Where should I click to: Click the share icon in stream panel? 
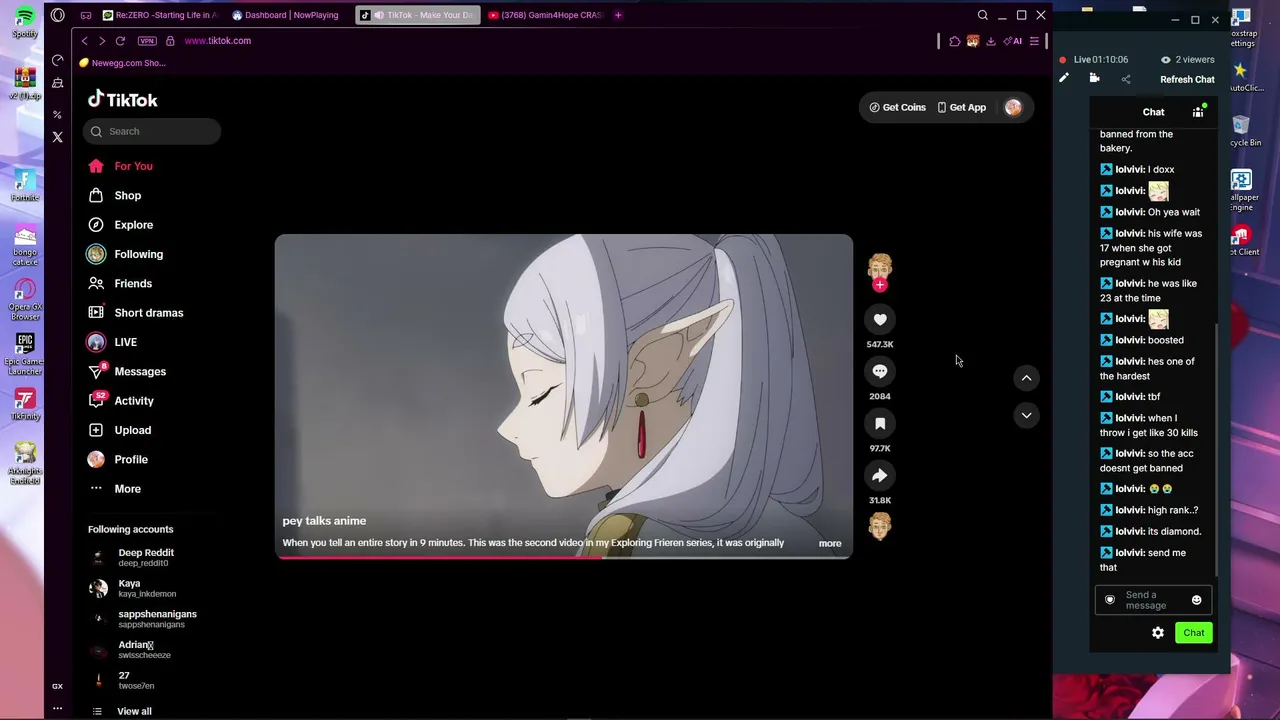tap(1126, 79)
